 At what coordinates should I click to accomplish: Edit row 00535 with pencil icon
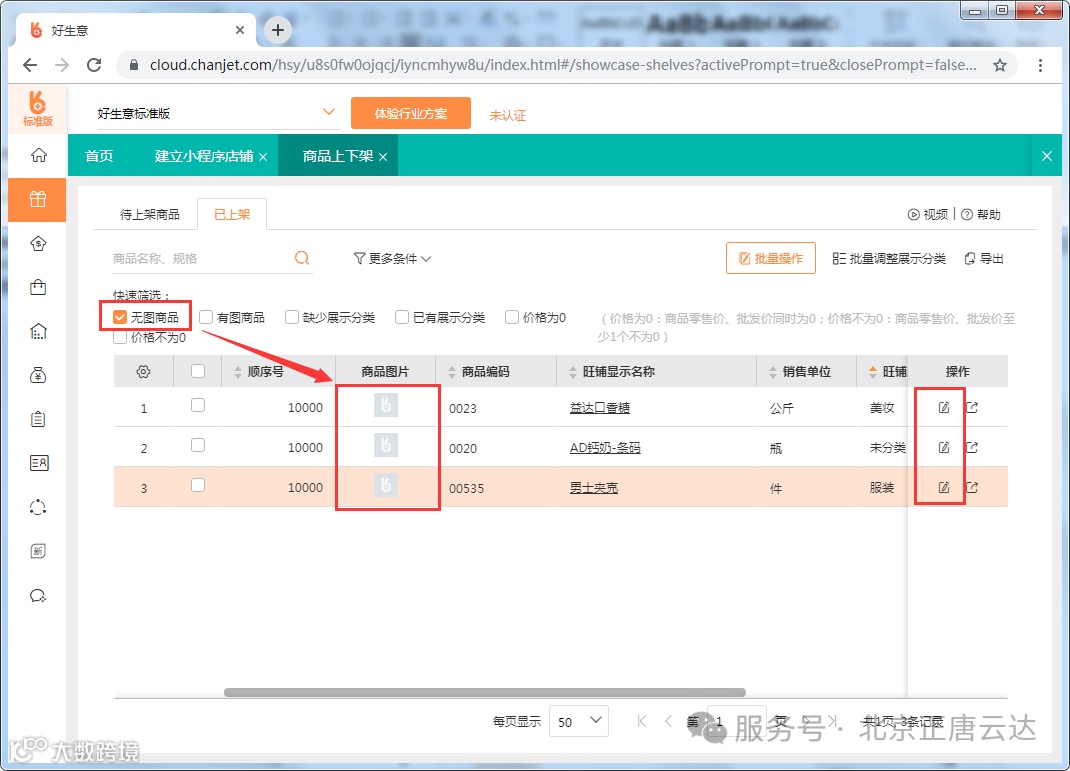point(944,487)
